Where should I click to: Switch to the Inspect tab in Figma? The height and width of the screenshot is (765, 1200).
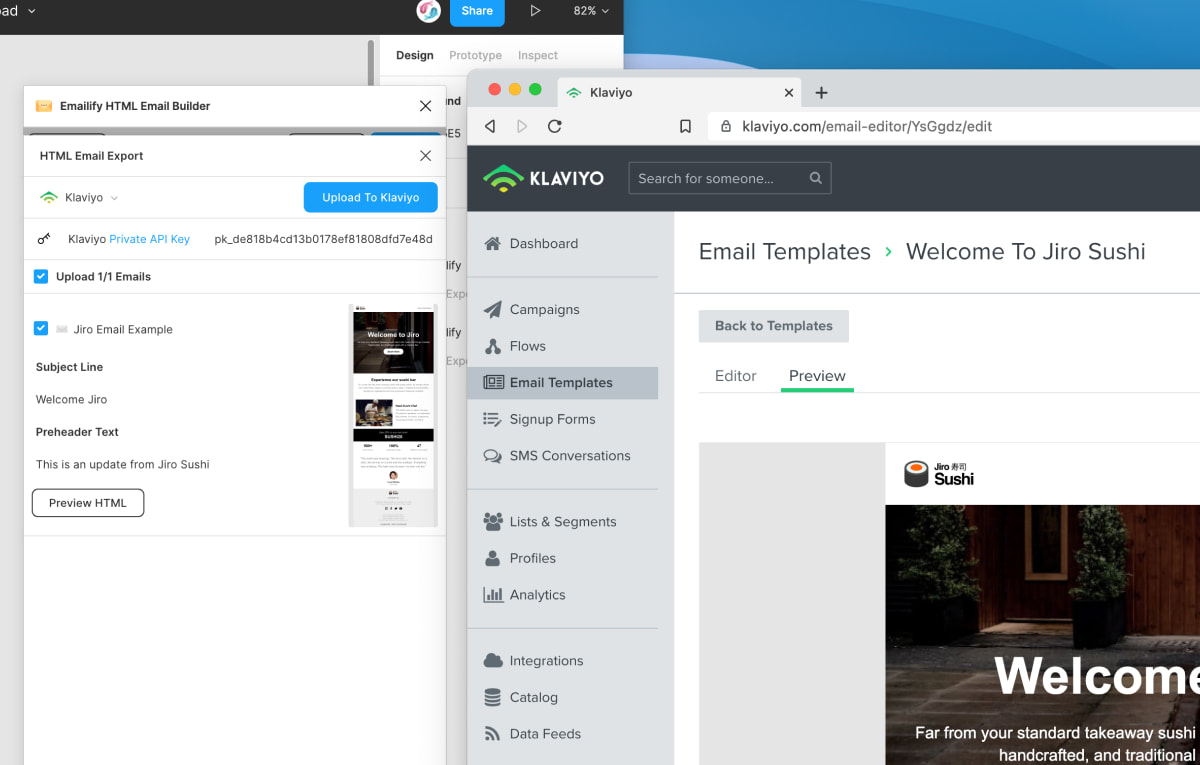(x=538, y=56)
